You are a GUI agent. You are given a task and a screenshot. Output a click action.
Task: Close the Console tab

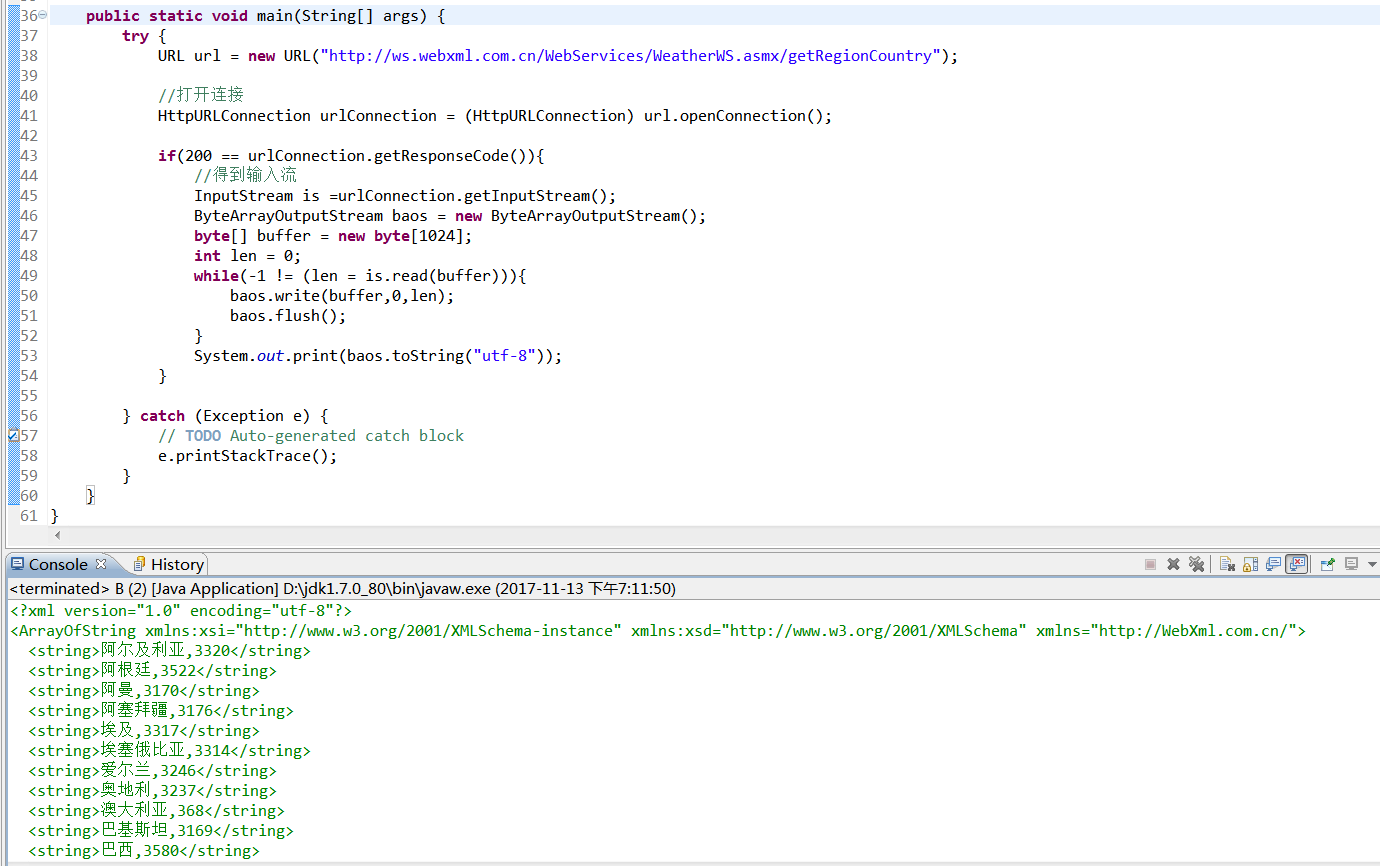[x=100, y=564]
